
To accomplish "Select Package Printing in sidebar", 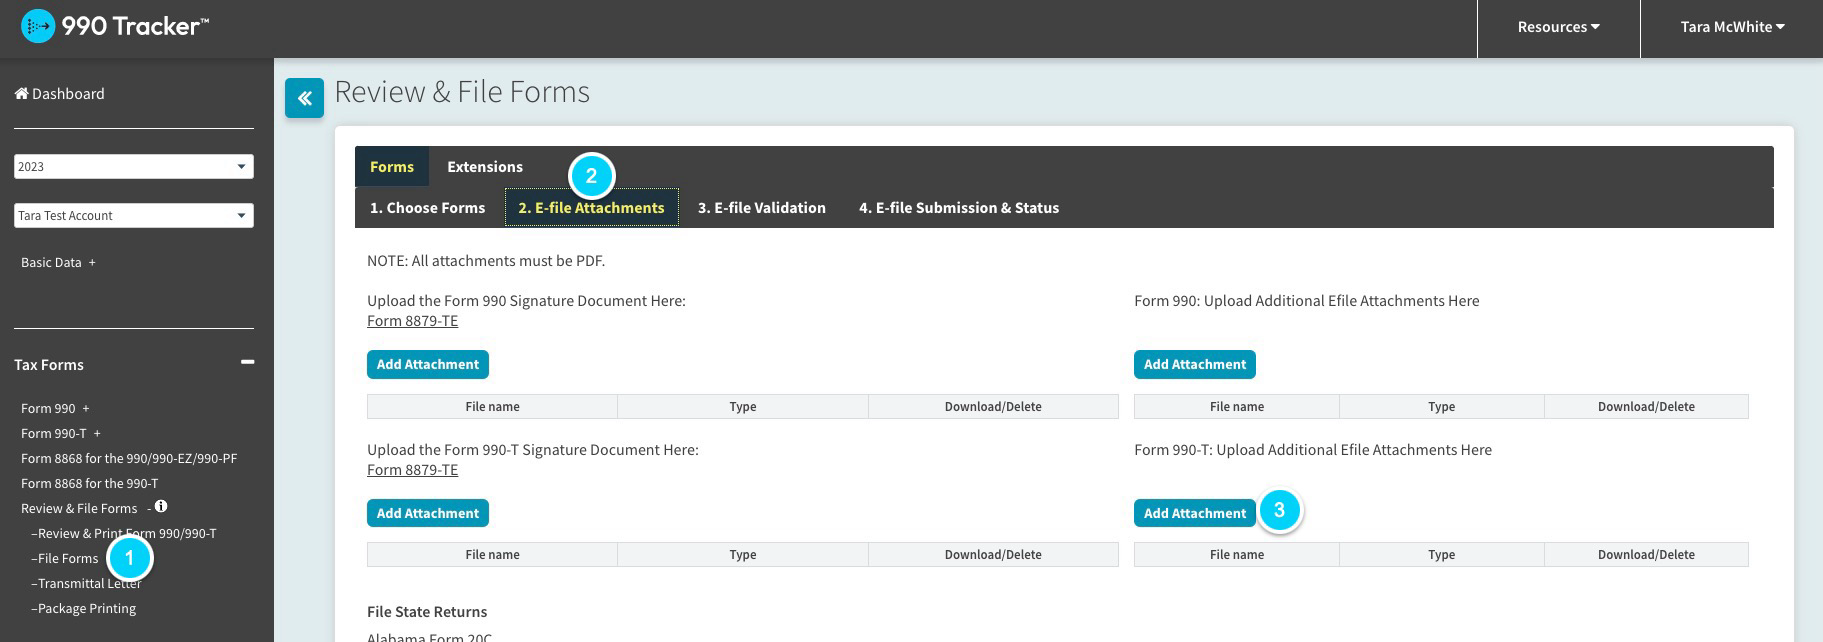I will pos(86,609).
